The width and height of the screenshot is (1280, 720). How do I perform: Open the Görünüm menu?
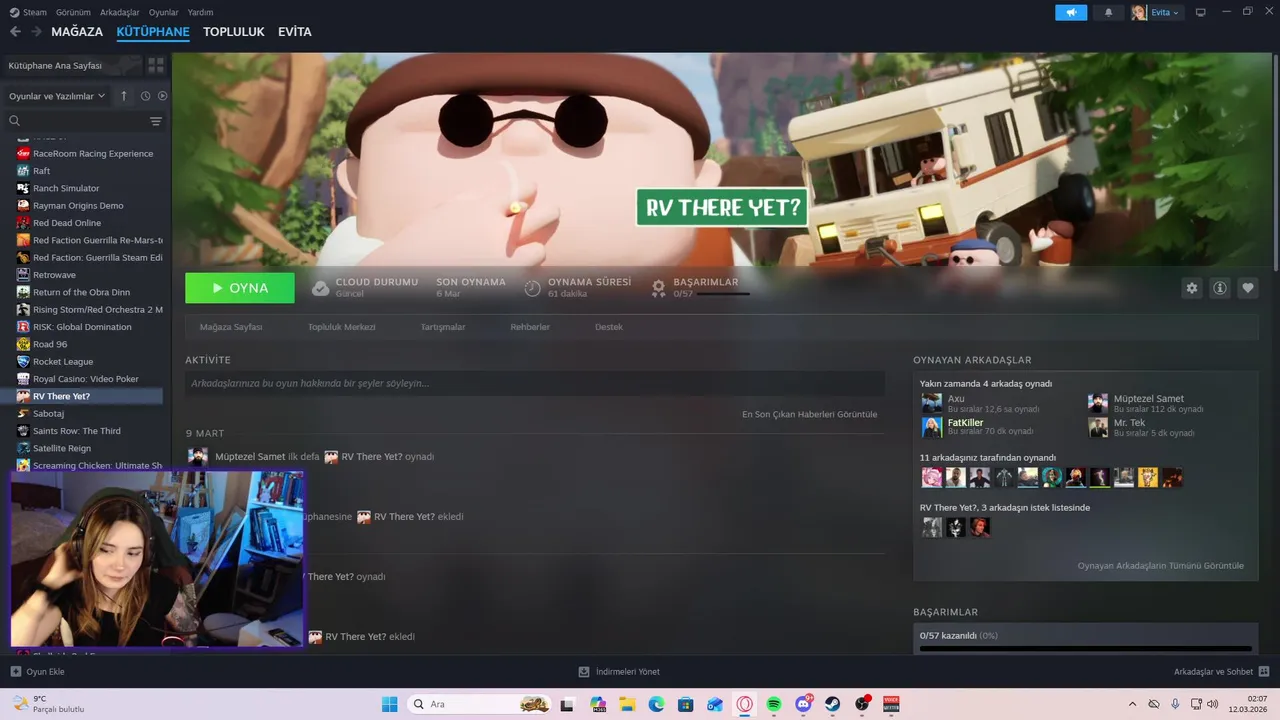[73, 12]
